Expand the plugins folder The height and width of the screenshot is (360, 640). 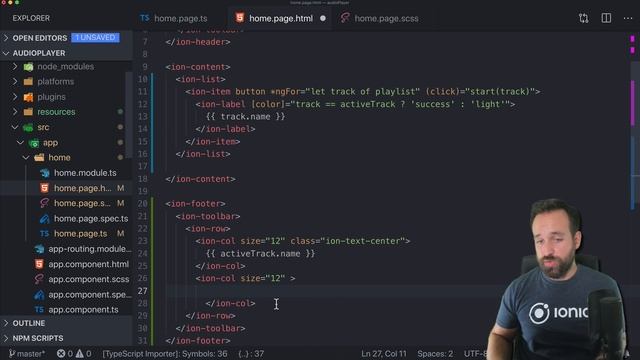coord(15,97)
